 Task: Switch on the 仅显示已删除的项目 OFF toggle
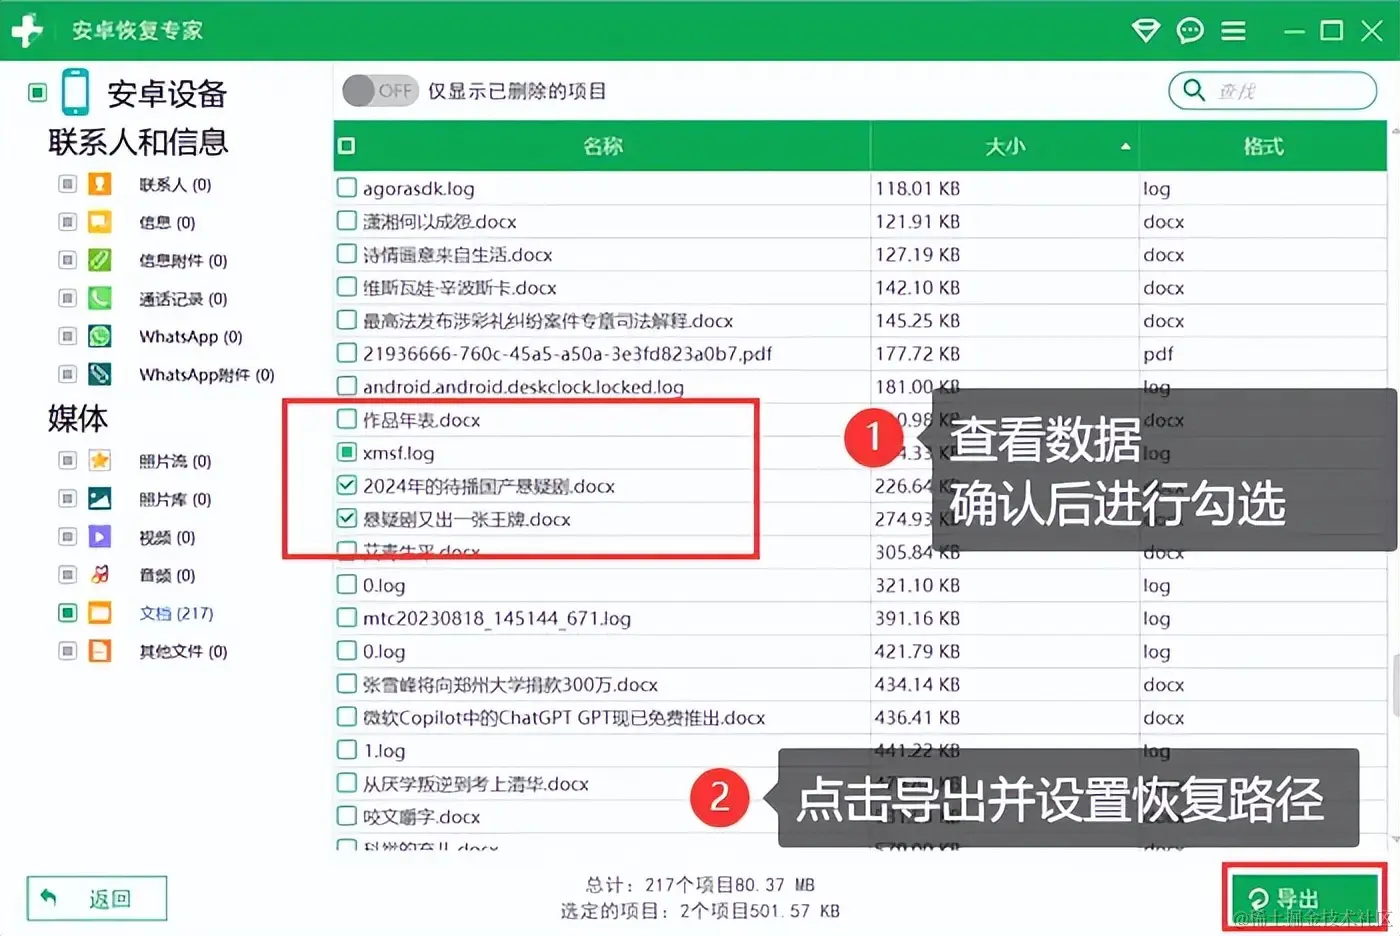pos(379,91)
